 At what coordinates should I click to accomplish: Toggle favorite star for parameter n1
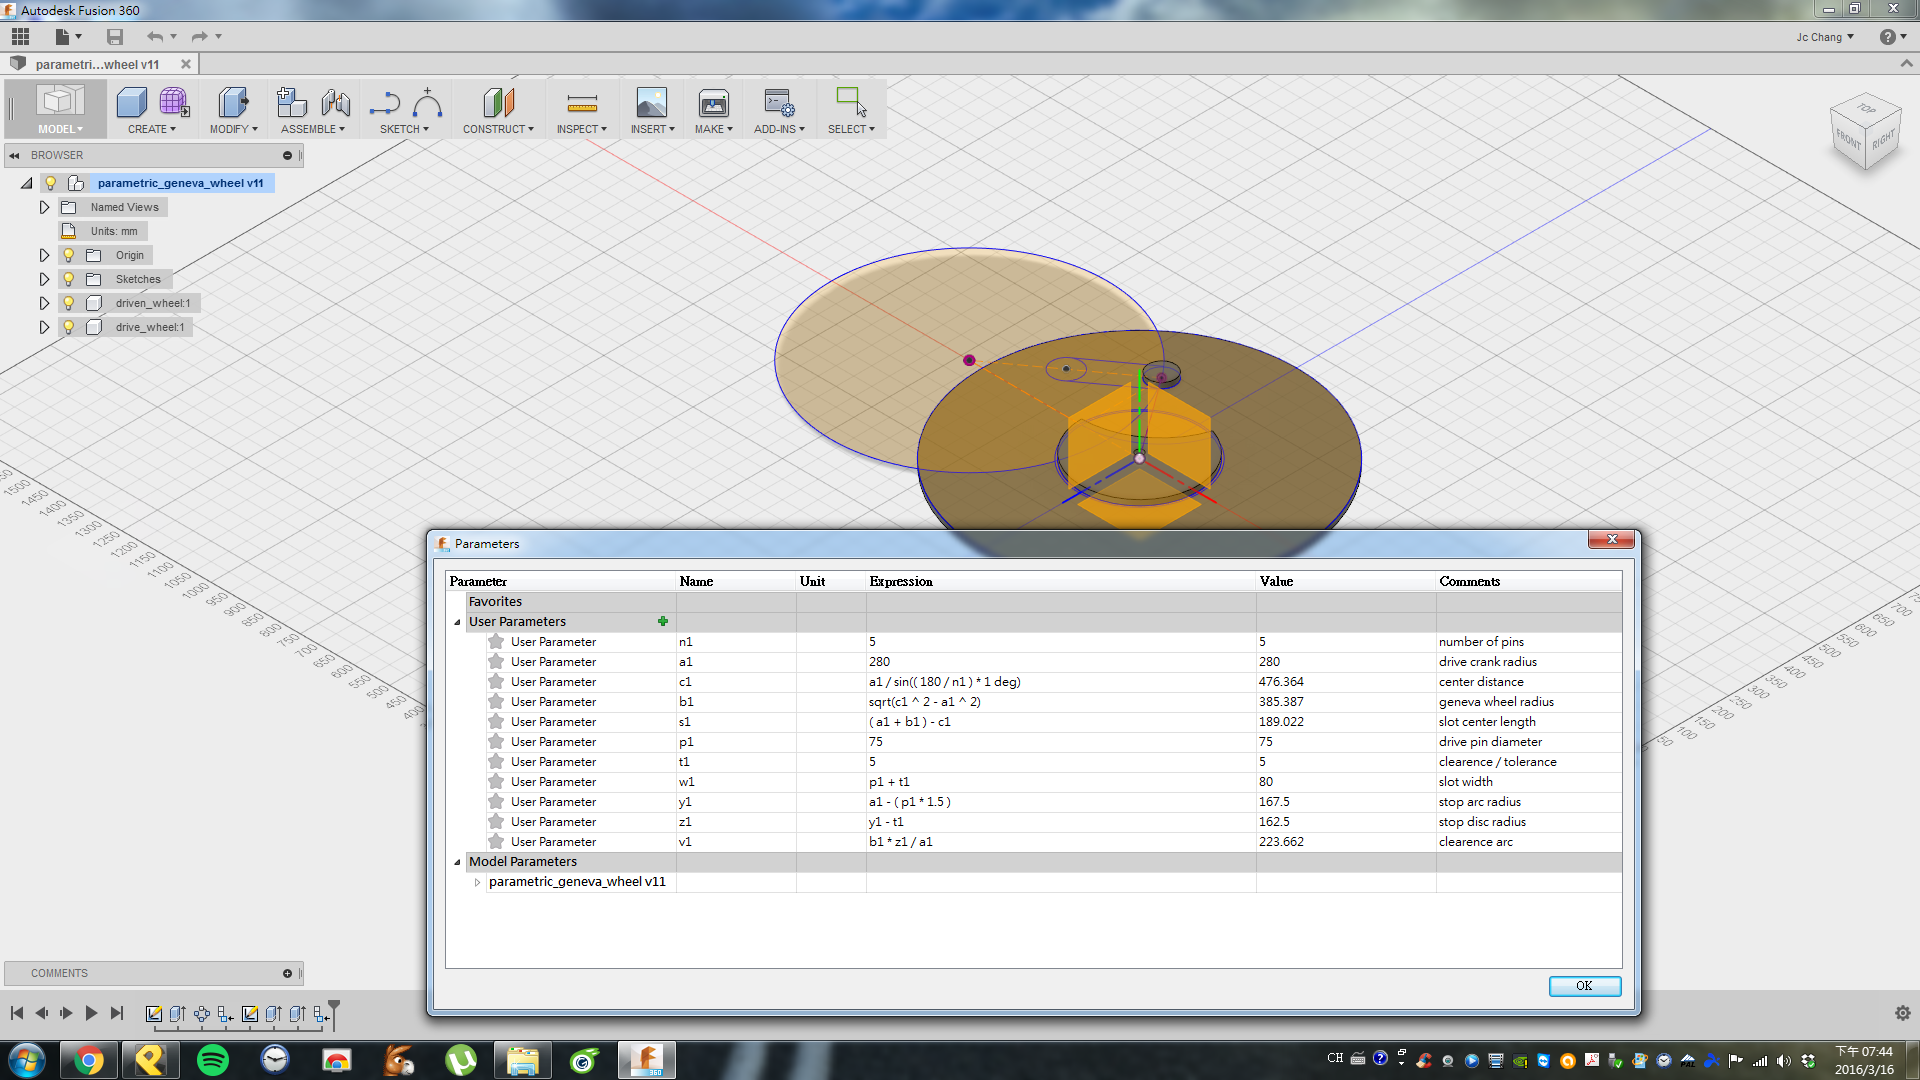[496, 641]
